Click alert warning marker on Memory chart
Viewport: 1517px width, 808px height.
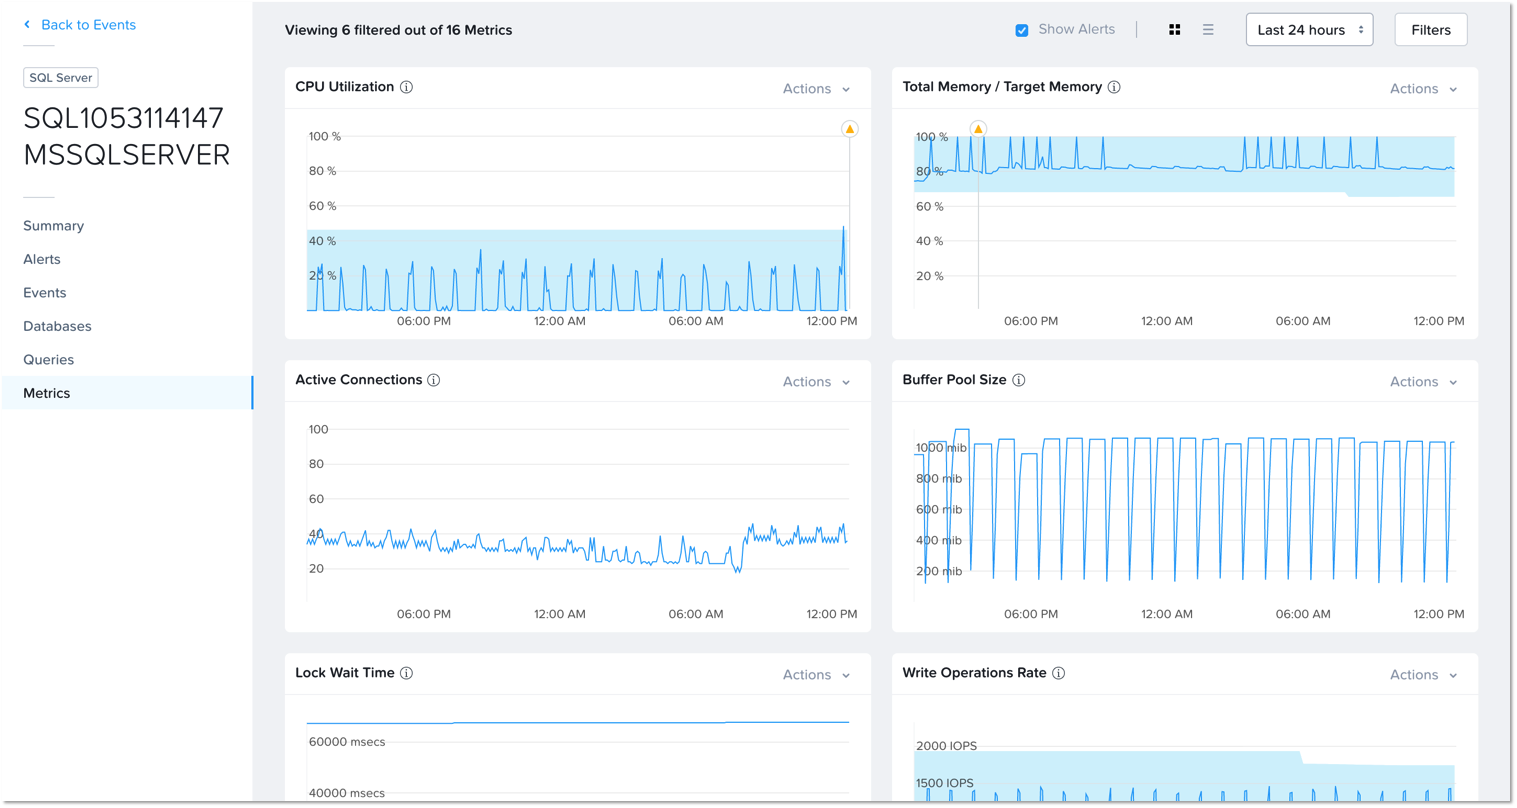(978, 129)
